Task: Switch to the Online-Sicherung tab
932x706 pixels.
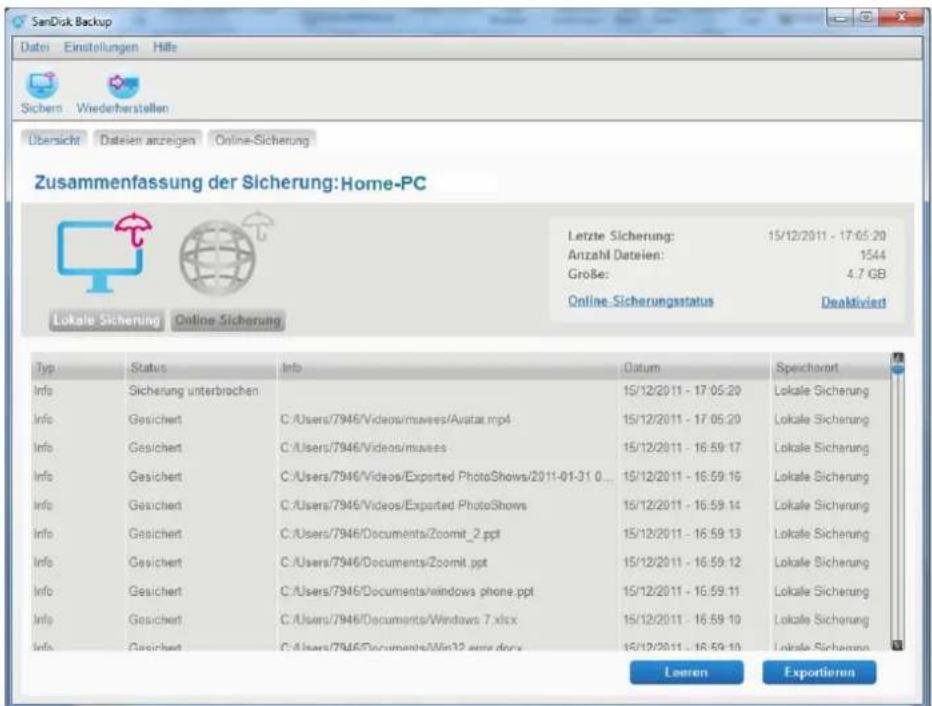Action: pos(262,140)
